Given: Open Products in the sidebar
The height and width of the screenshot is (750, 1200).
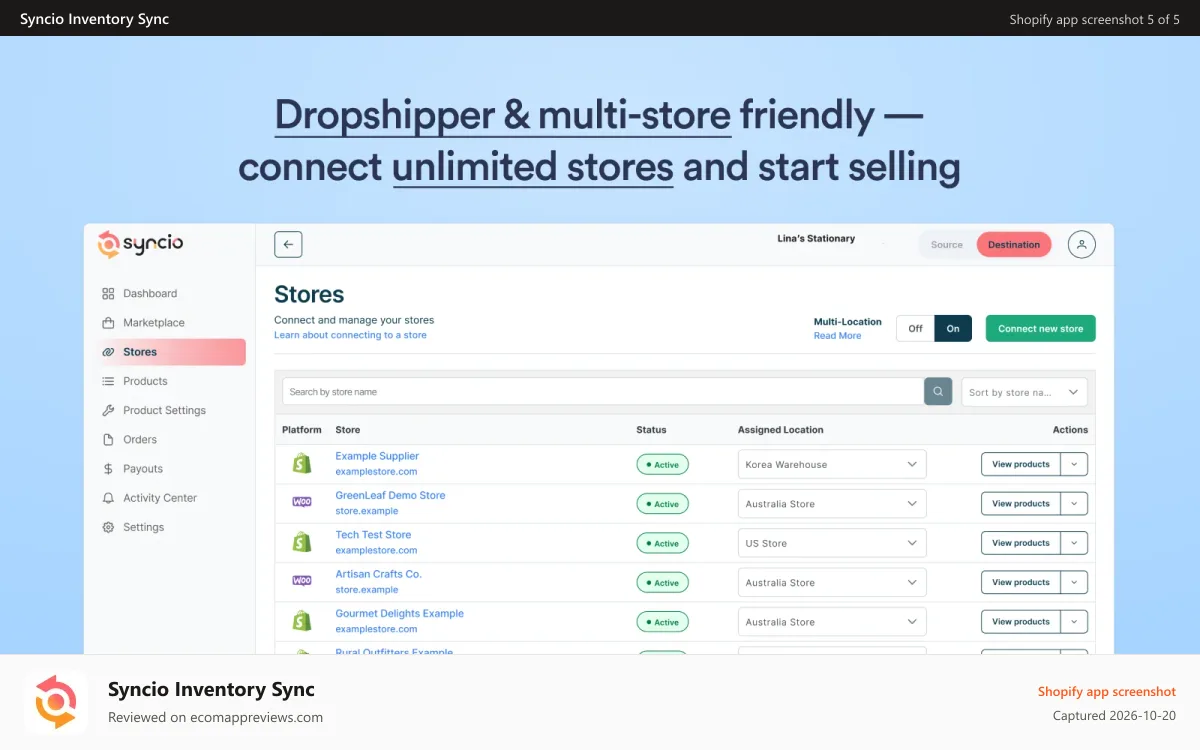Looking at the screenshot, I should point(145,381).
